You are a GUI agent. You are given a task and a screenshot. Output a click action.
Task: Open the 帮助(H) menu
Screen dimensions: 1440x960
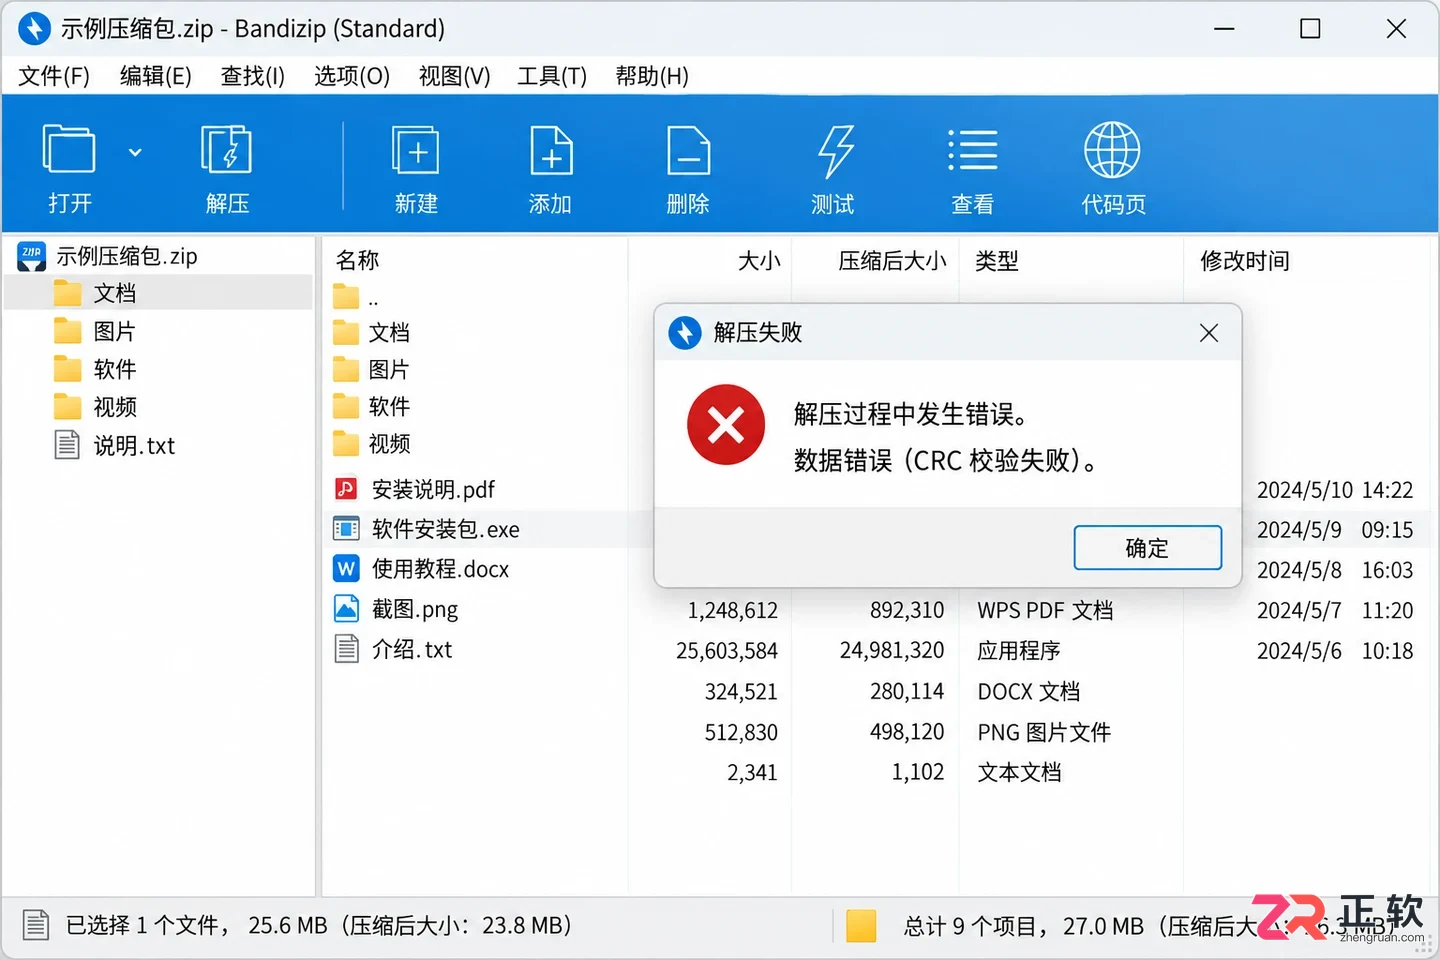652,76
